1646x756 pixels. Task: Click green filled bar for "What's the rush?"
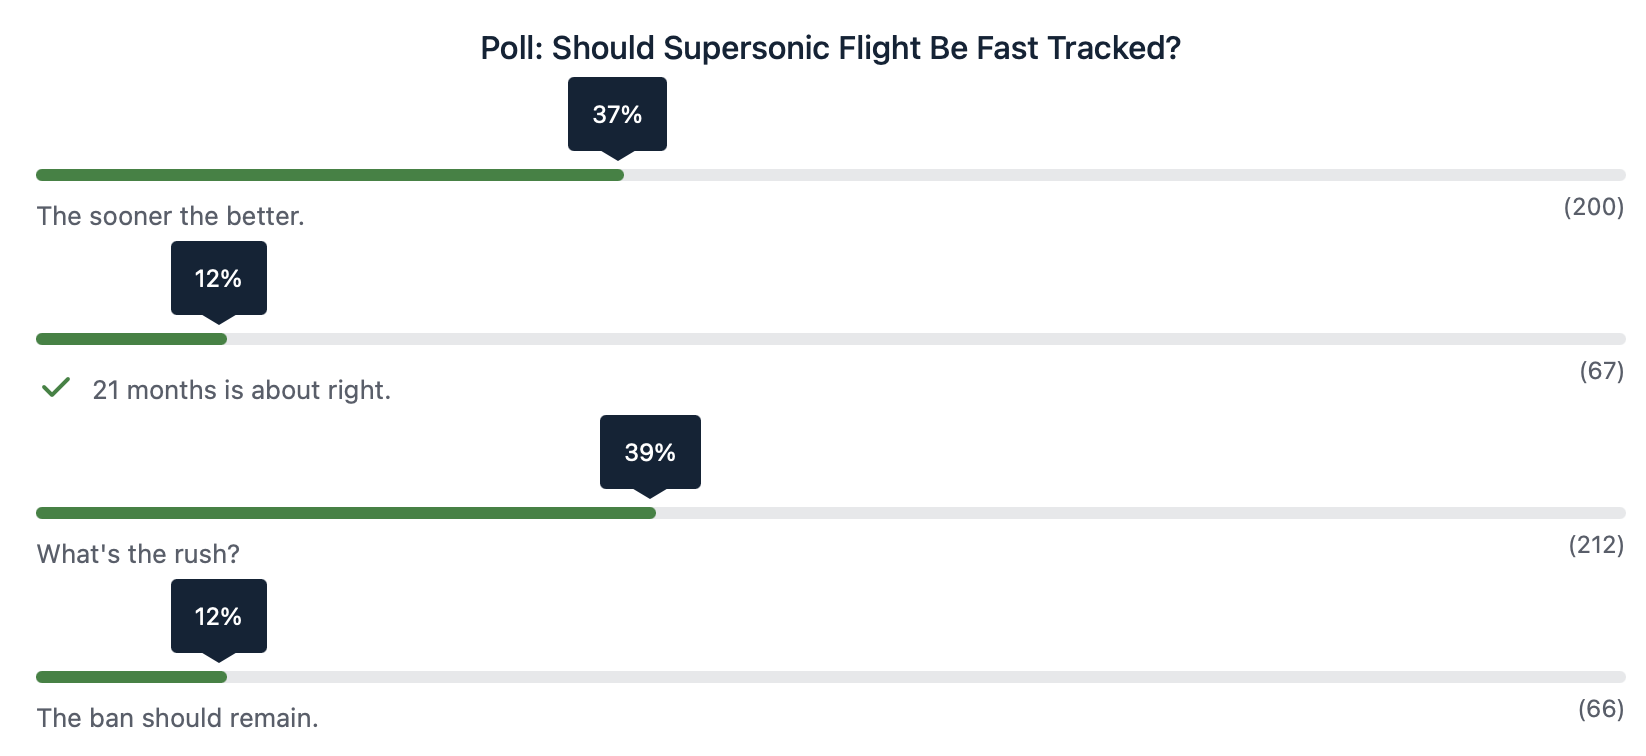click(x=346, y=513)
